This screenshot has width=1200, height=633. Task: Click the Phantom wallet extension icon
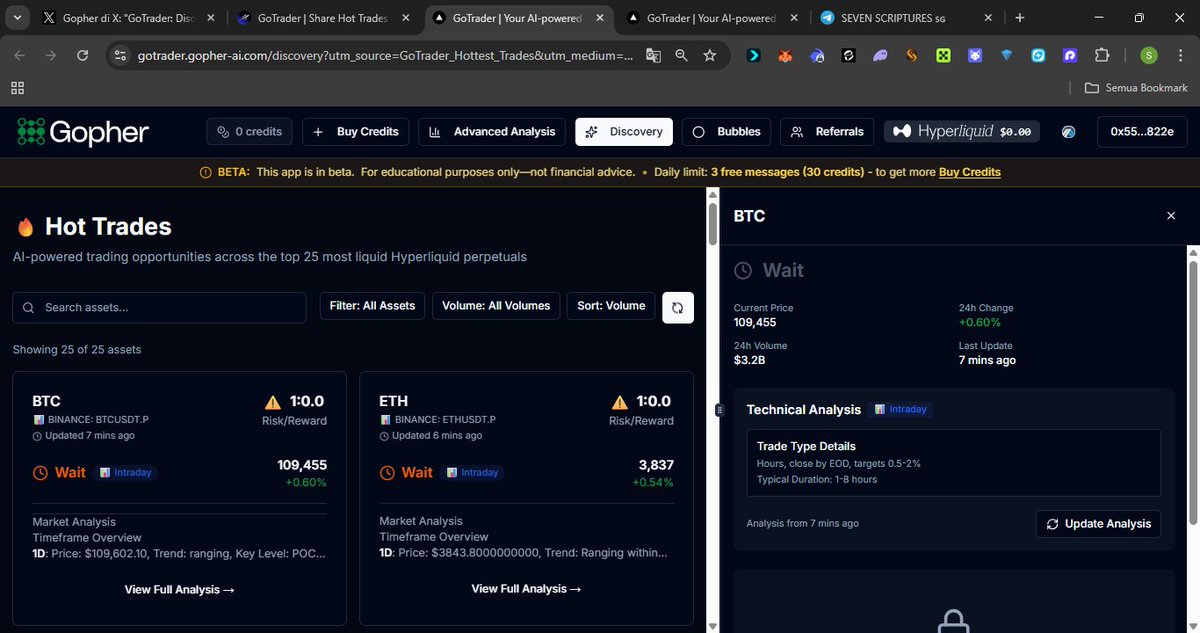click(879, 56)
